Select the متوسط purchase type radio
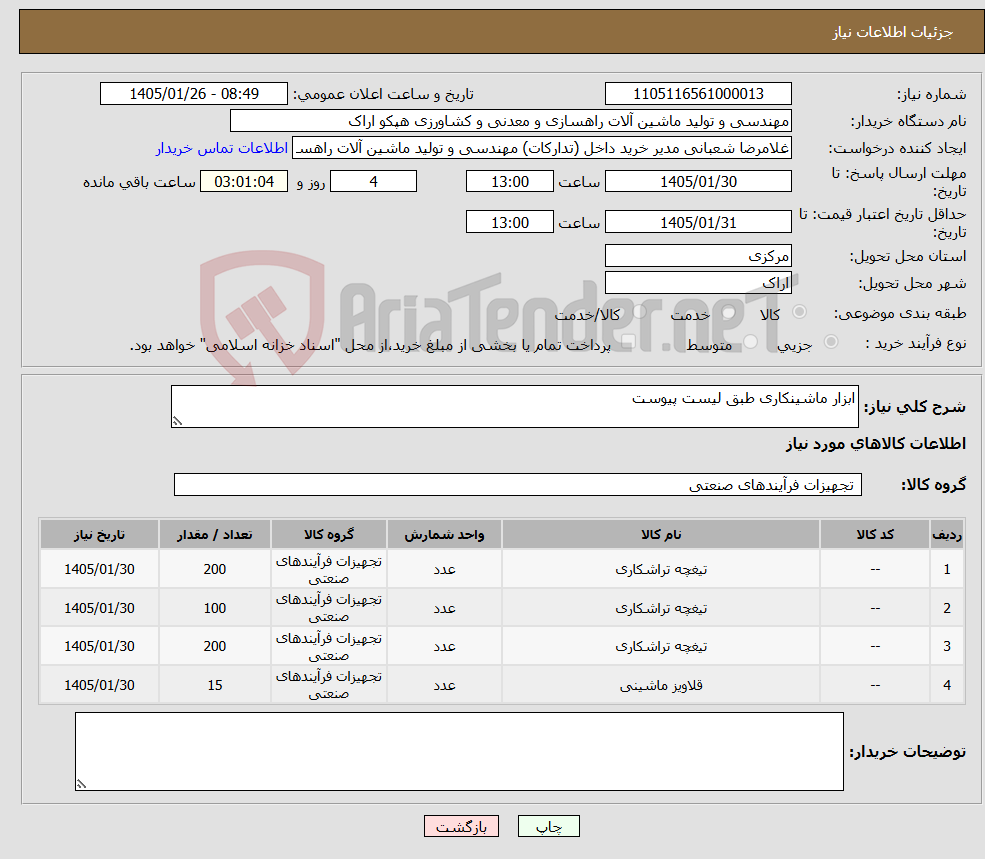 click(x=751, y=342)
